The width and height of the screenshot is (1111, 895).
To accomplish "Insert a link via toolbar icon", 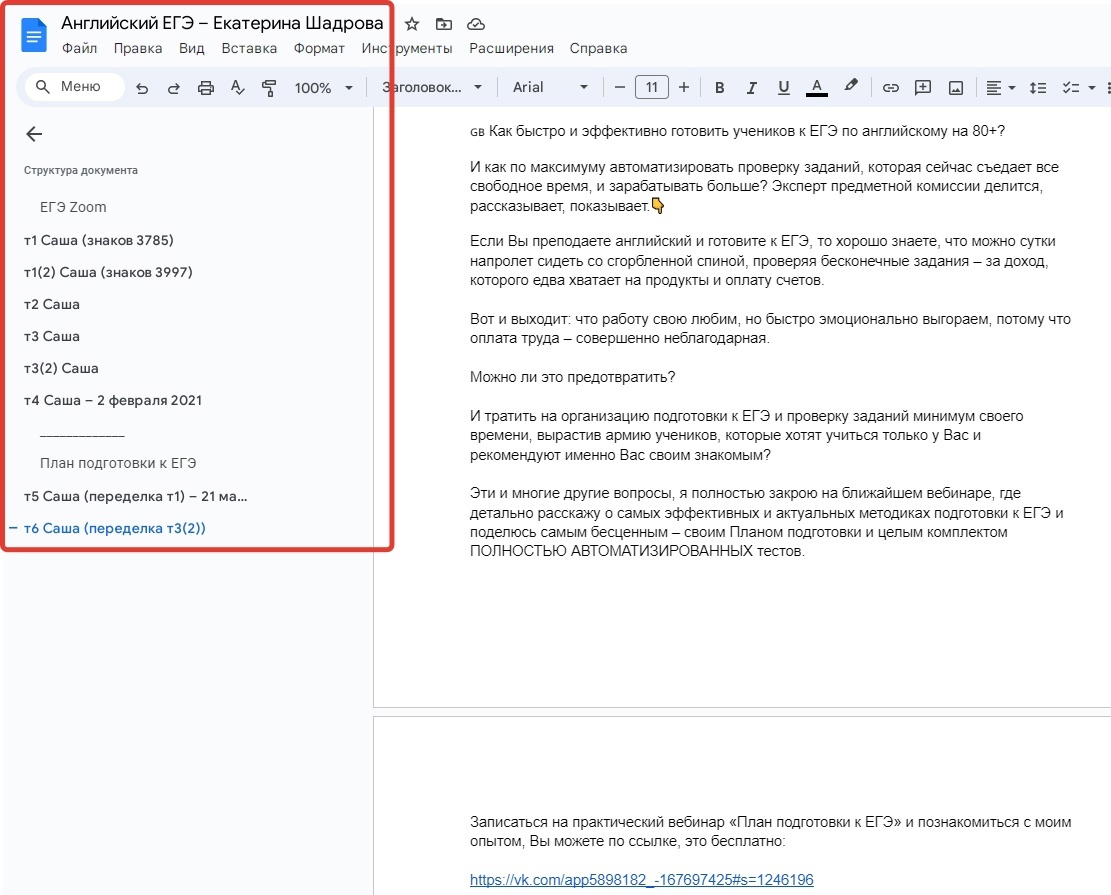I will [891, 87].
